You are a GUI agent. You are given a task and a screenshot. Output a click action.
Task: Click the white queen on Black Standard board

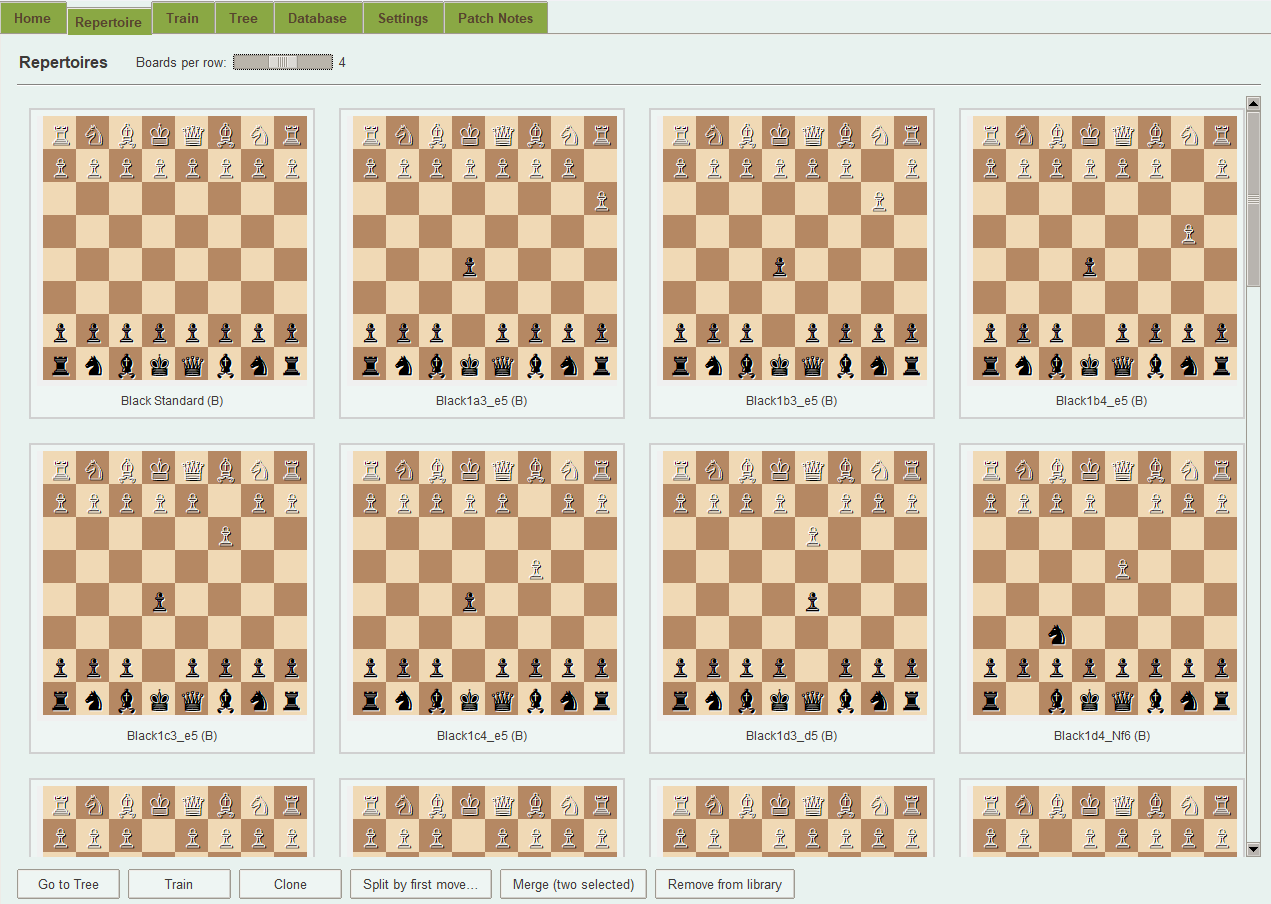(192, 133)
